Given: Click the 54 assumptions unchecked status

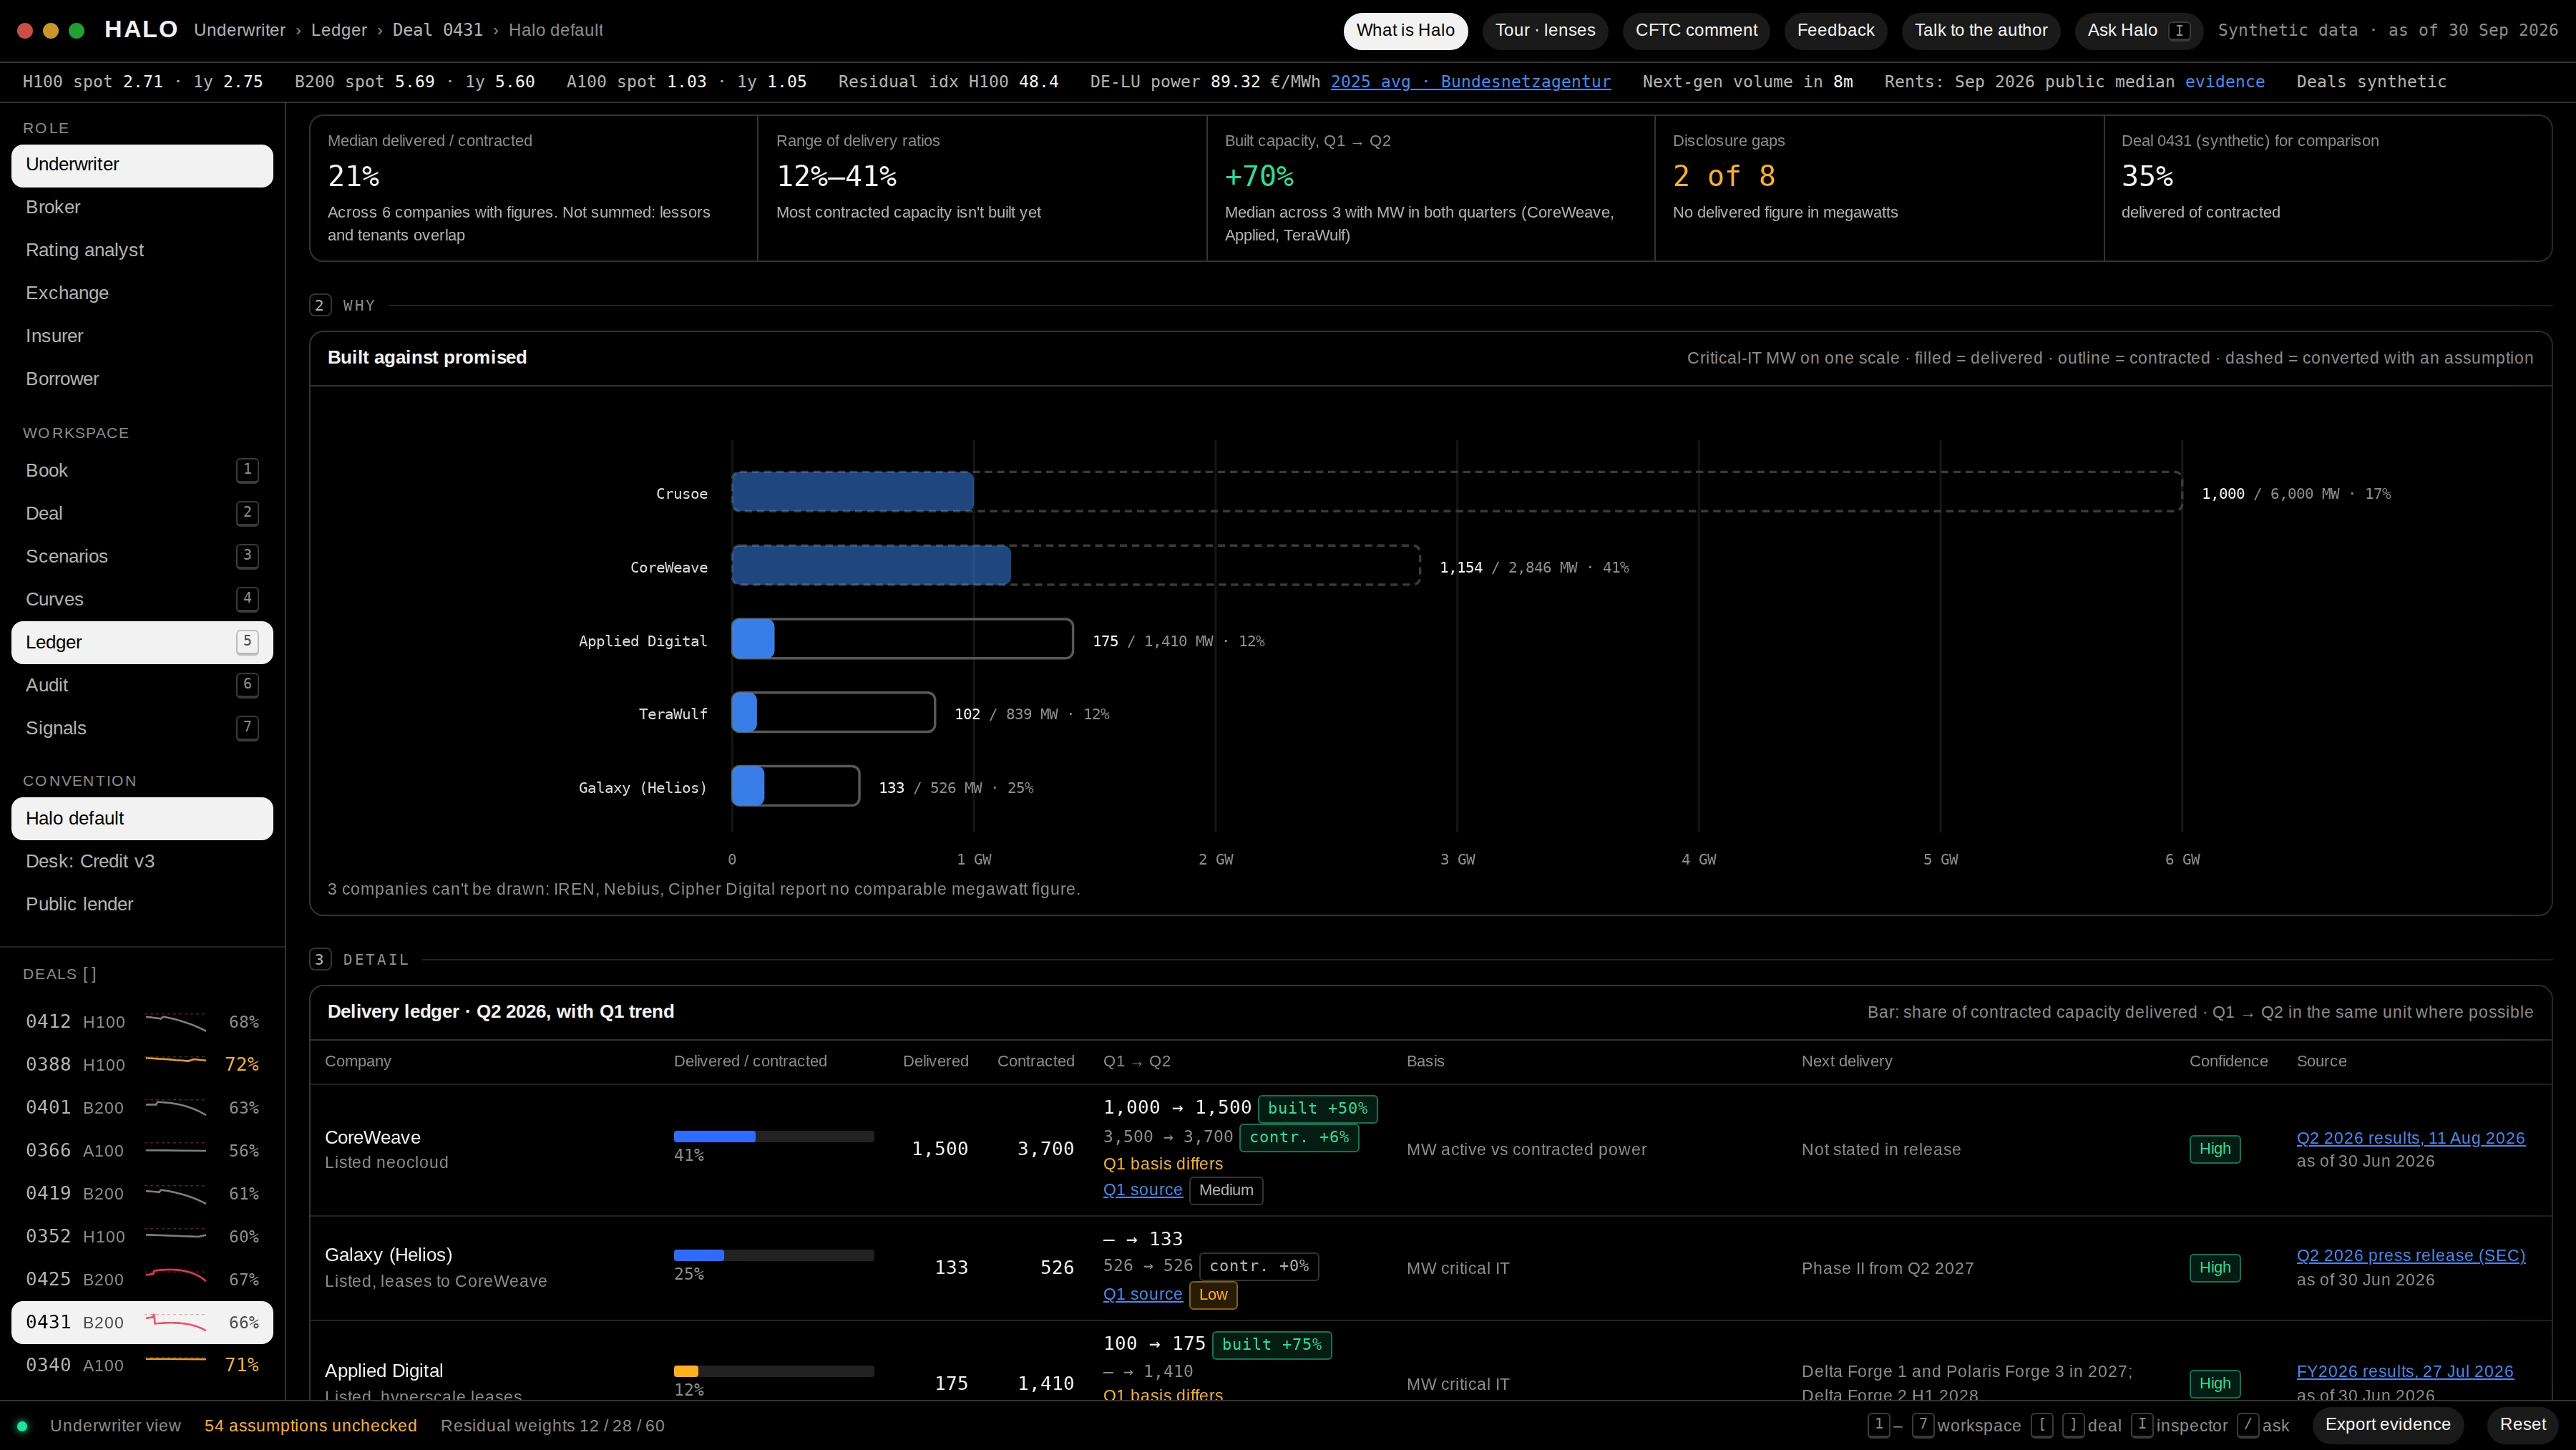Looking at the screenshot, I should pyautogui.click(x=310, y=1426).
